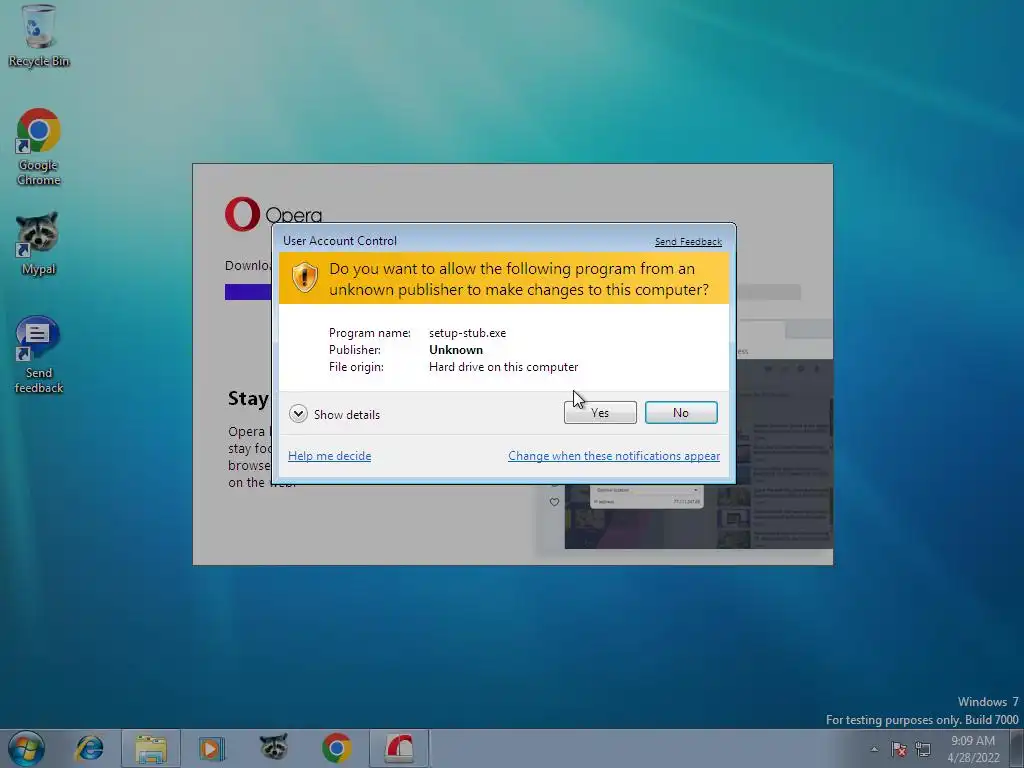Select the Mypal raccoon desktop shortcut
The image size is (1024, 768).
point(38,243)
